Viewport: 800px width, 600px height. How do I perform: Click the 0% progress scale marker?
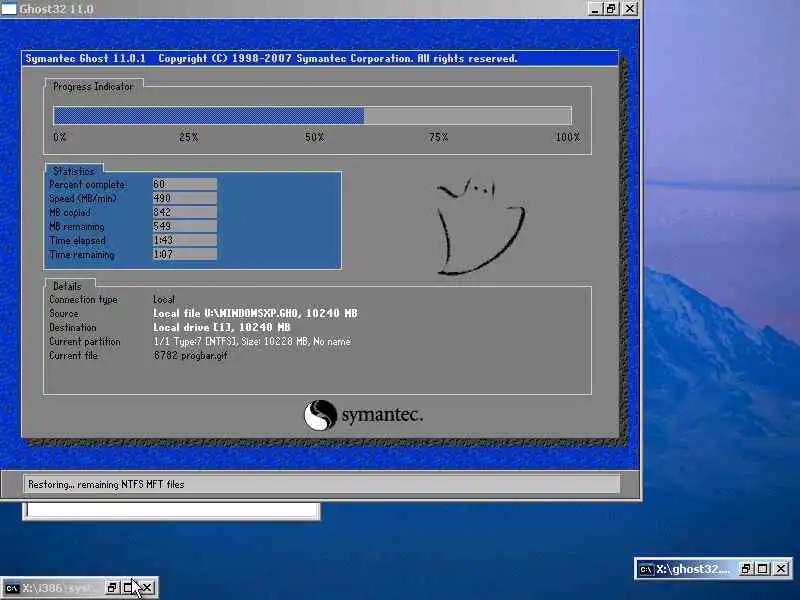60,137
